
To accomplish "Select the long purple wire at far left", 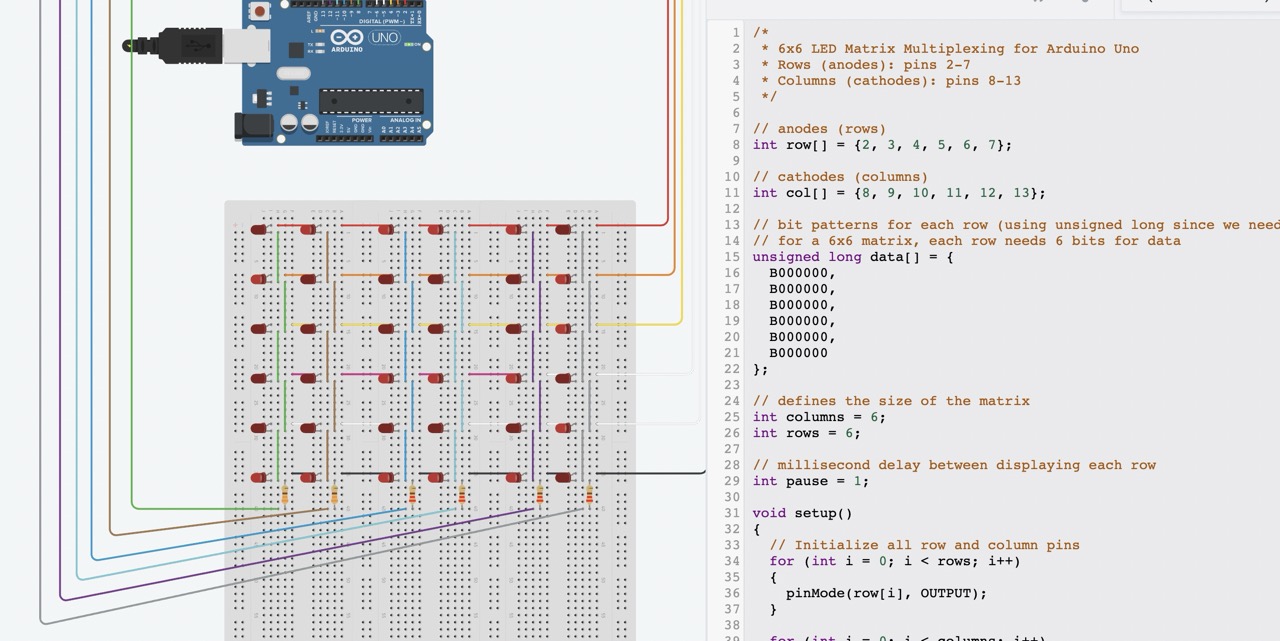I will tap(62, 300).
